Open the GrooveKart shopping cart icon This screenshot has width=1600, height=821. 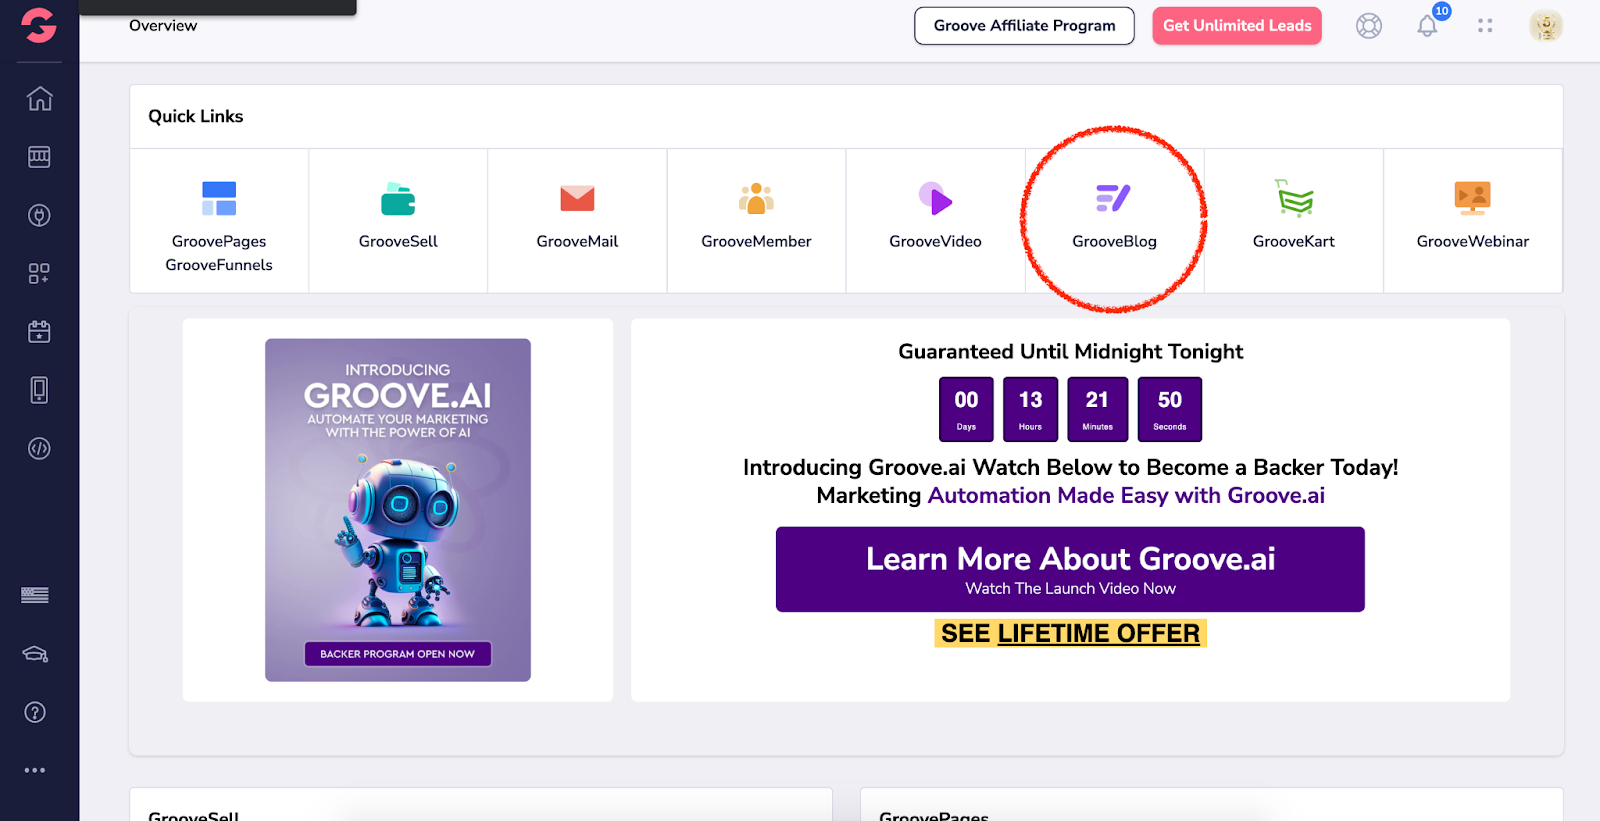click(1294, 198)
